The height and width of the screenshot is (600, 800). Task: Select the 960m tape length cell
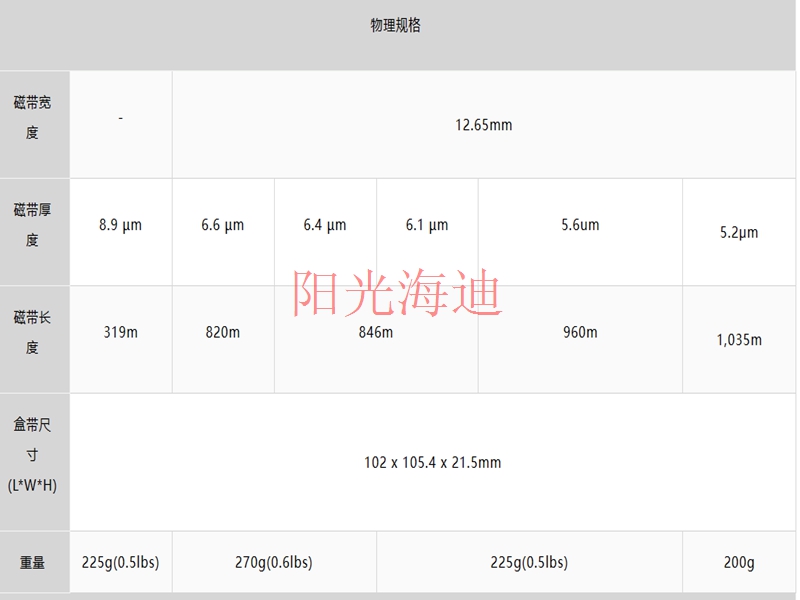580,332
